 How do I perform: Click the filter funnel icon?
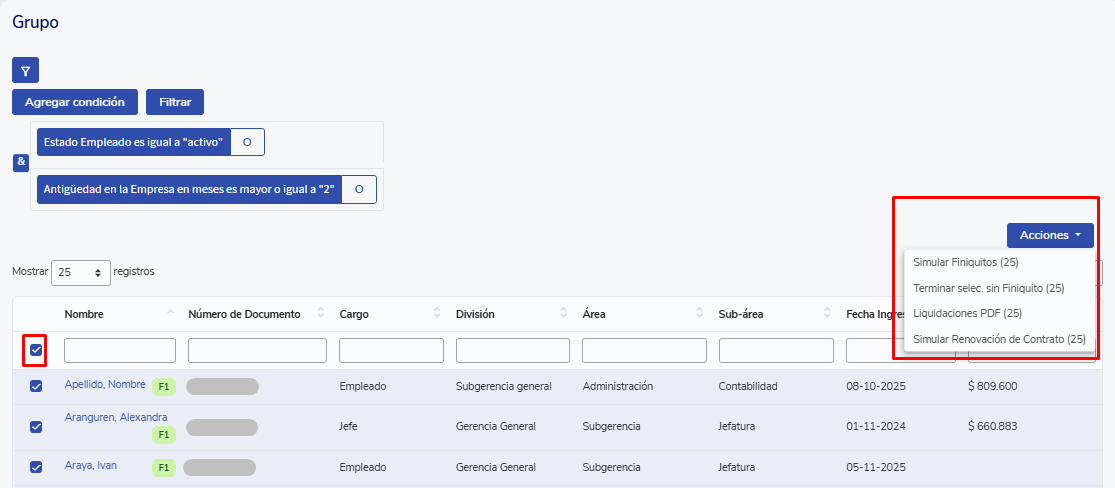coord(25,70)
